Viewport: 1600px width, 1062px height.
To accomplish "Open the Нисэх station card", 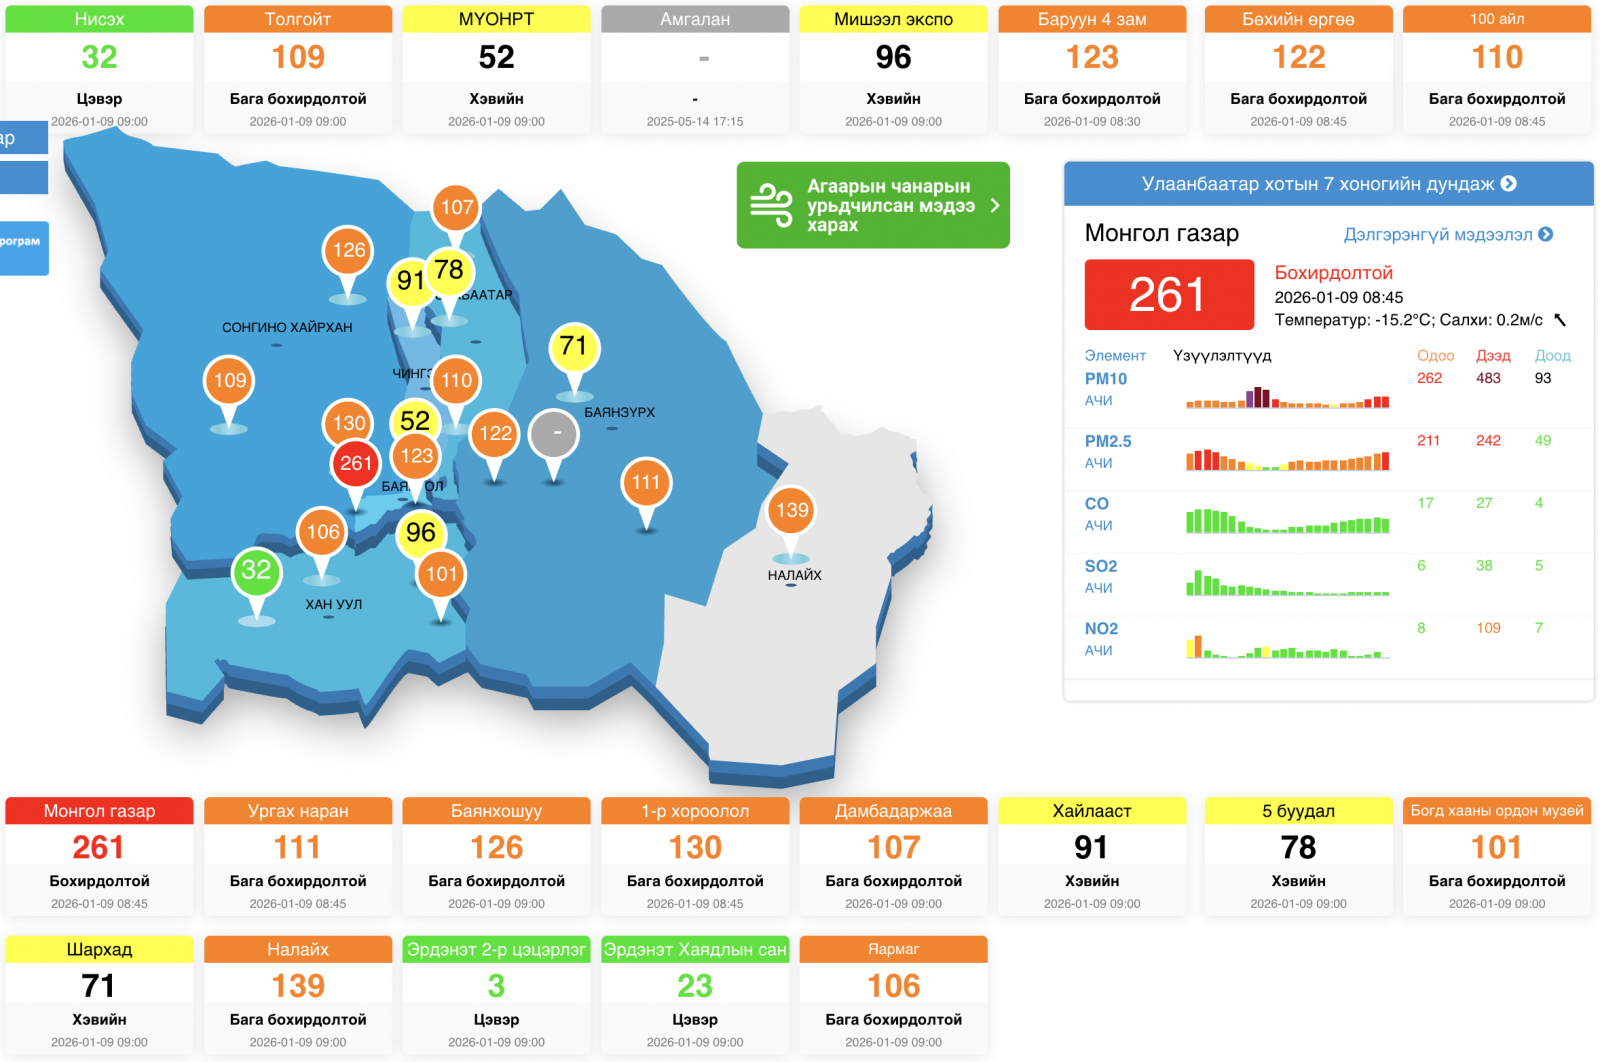I will [99, 68].
